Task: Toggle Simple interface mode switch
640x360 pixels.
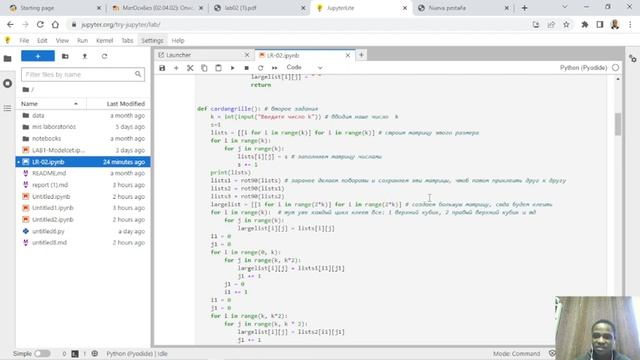Action: point(42,353)
